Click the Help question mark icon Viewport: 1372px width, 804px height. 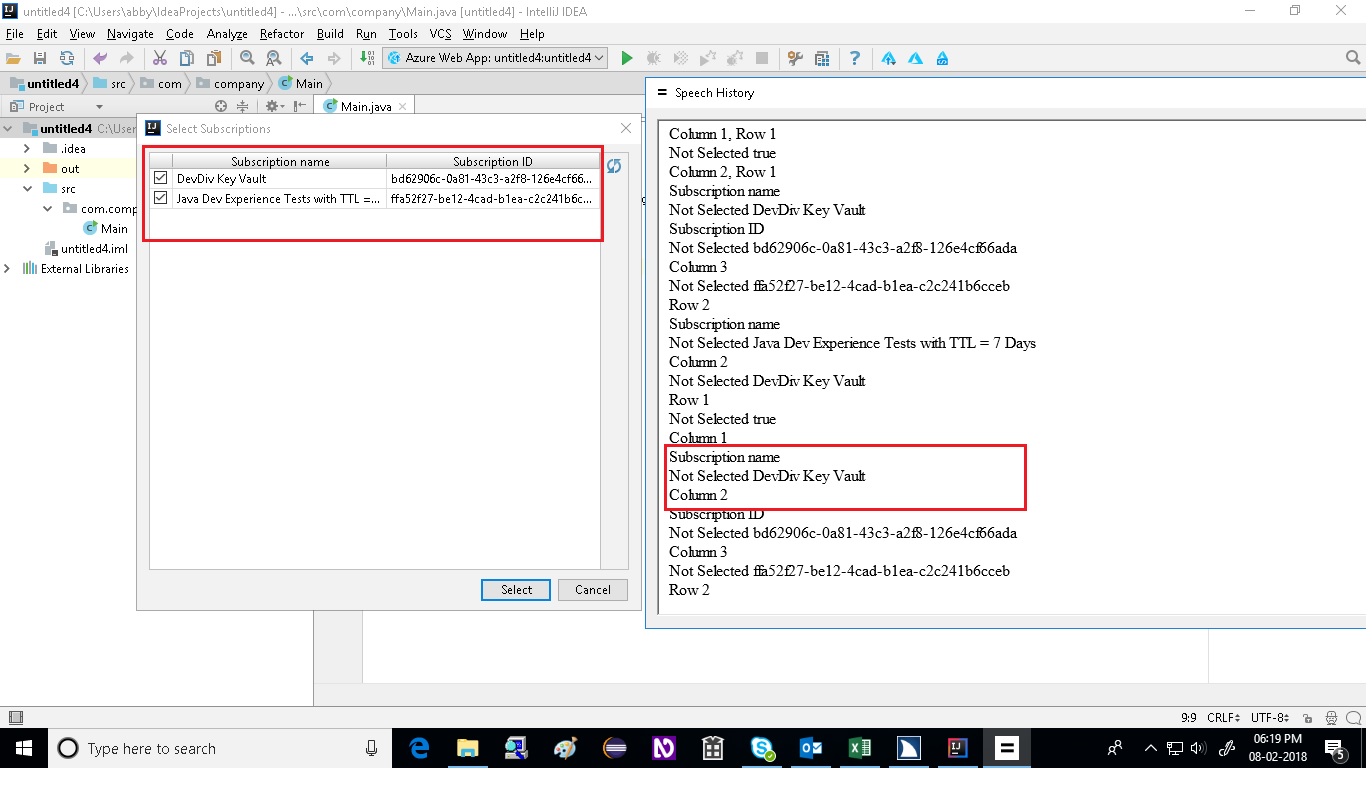tap(855, 58)
